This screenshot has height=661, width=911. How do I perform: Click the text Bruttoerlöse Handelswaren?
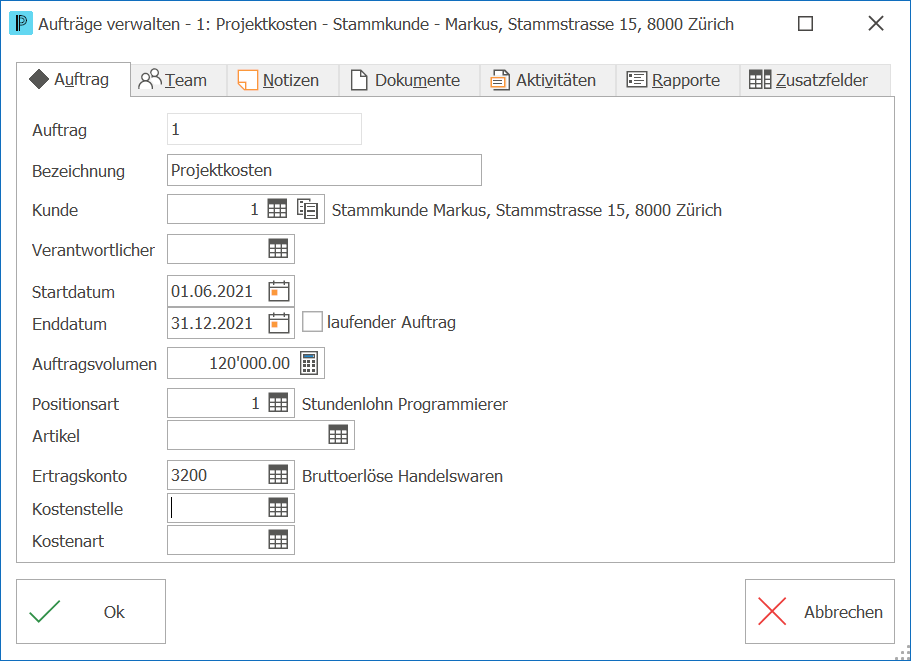(402, 476)
